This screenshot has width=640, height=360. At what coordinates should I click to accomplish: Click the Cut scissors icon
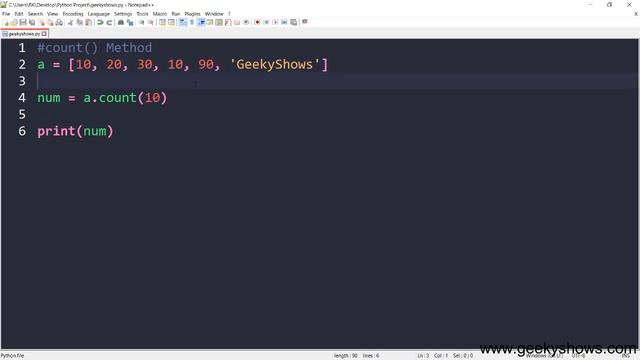click(x=71, y=22)
